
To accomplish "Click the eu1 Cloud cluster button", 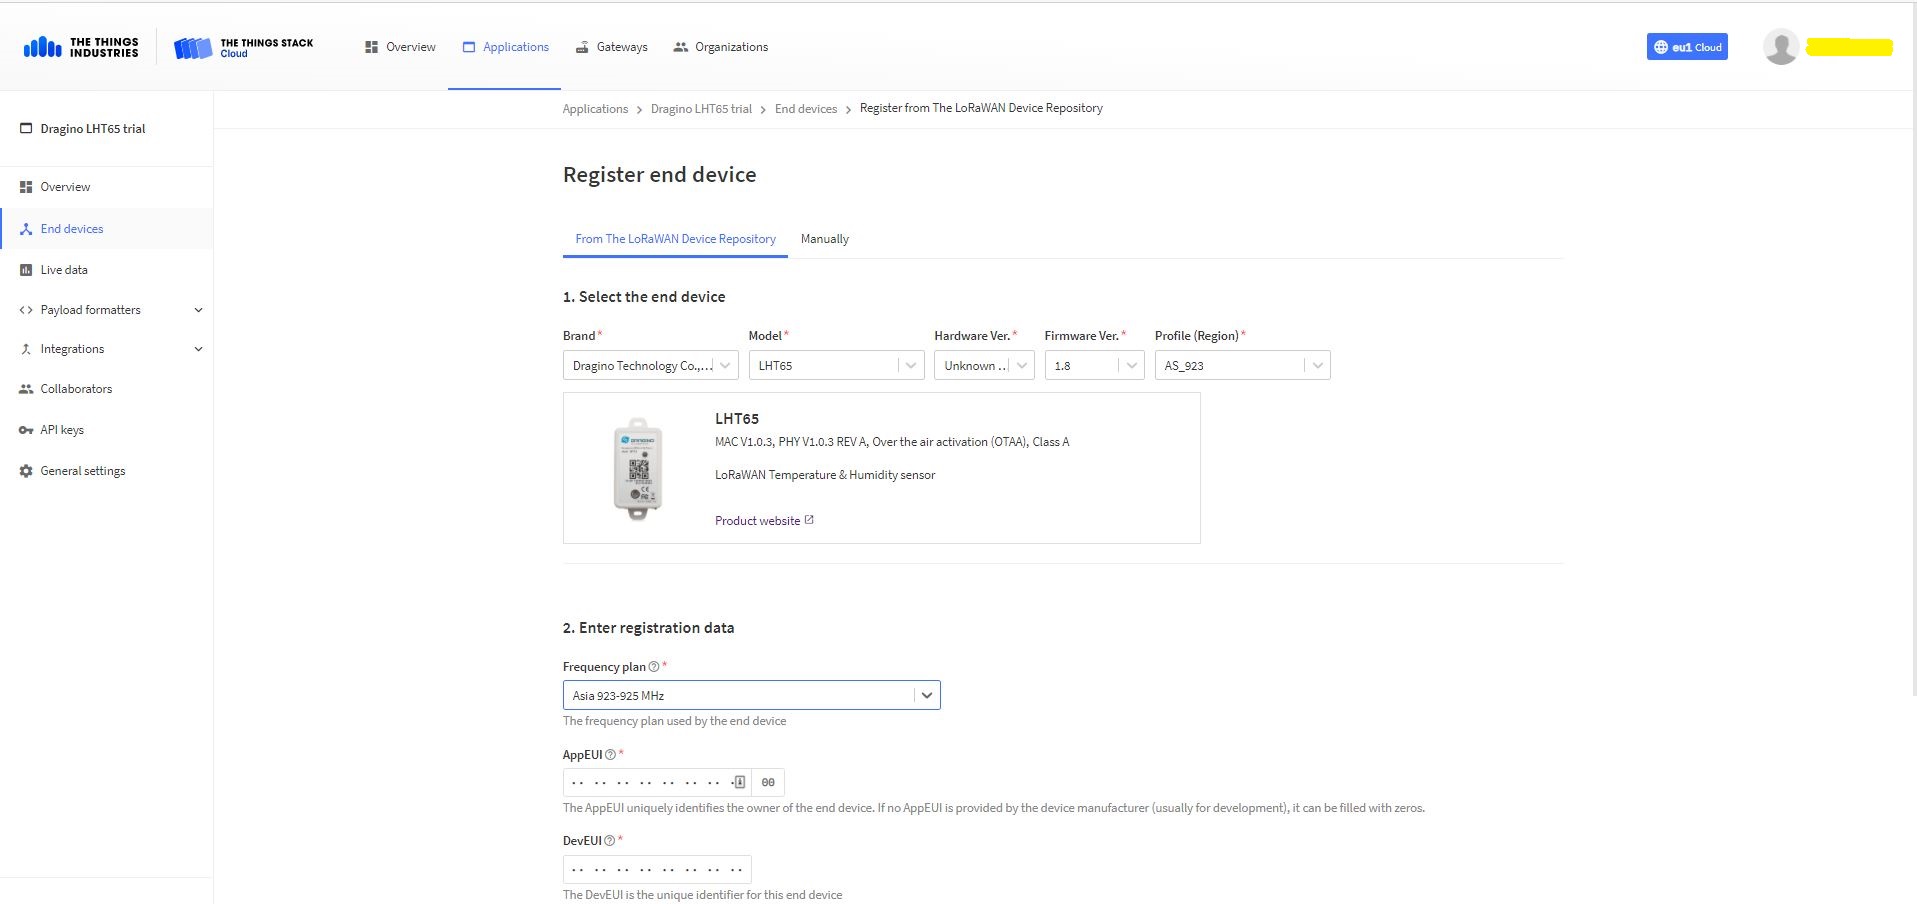I will (x=1686, y=47).
